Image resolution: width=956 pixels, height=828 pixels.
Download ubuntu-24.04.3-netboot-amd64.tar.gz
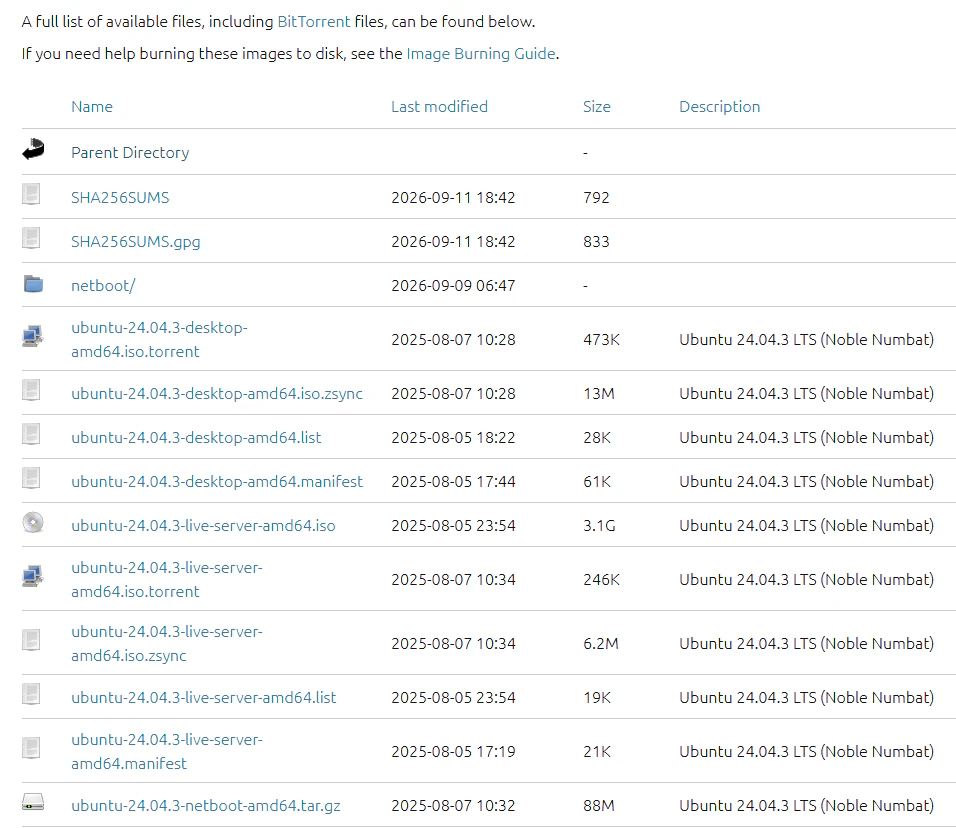205,805
